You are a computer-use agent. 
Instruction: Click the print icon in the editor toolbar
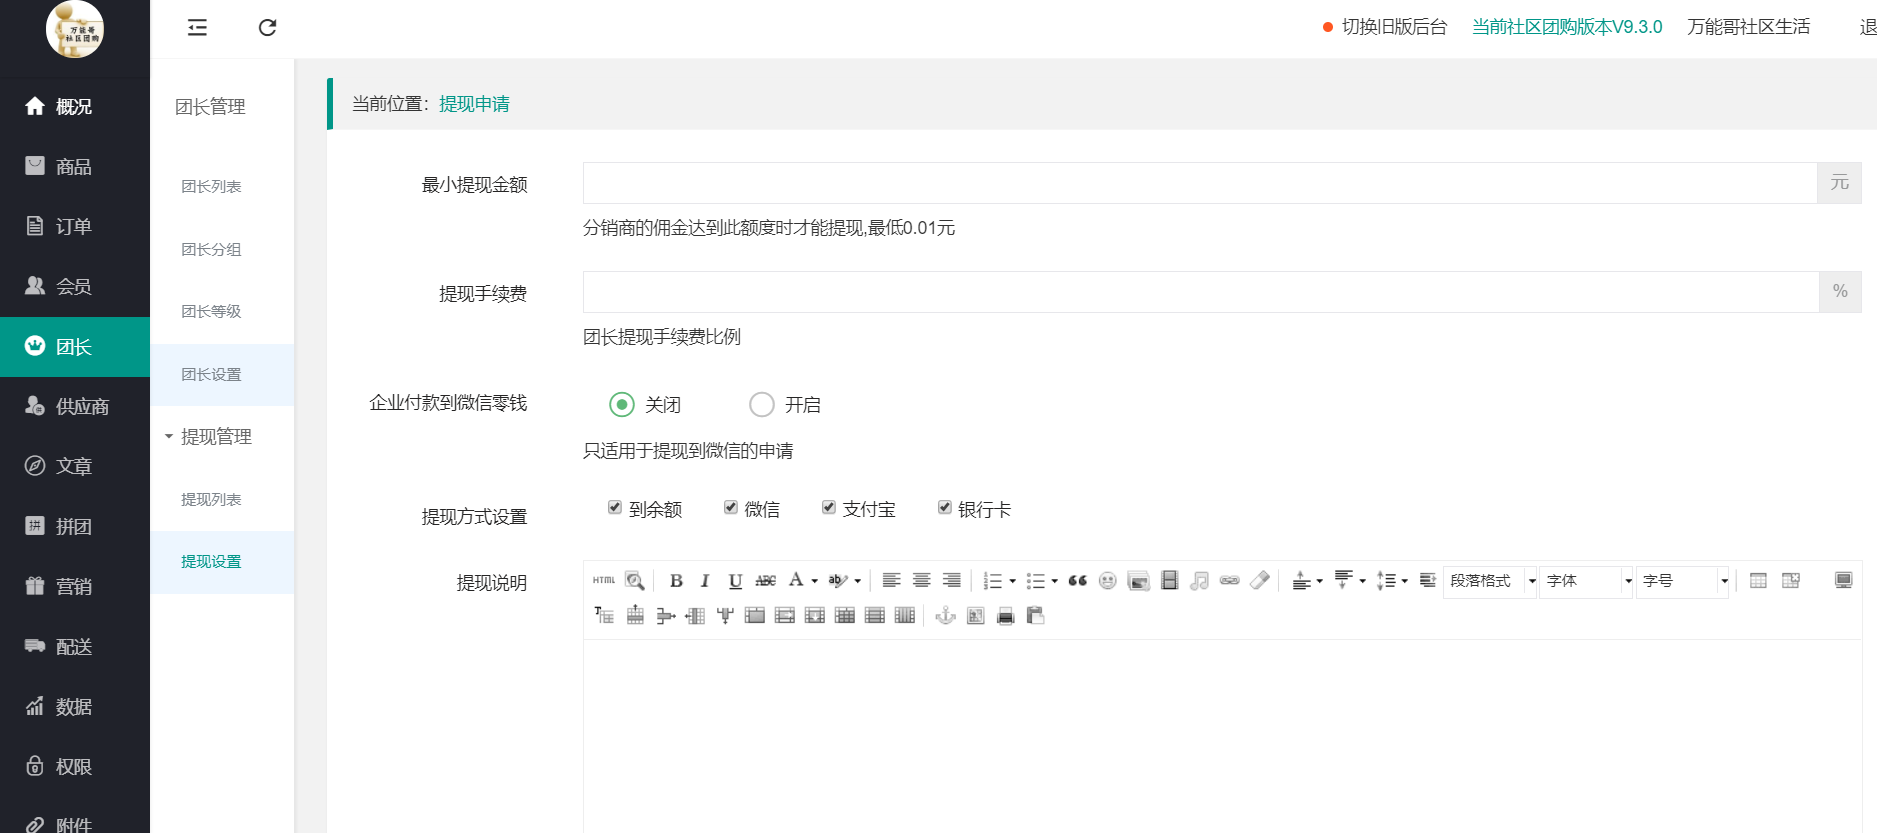pyautogui.click(x=1005, y=616)
